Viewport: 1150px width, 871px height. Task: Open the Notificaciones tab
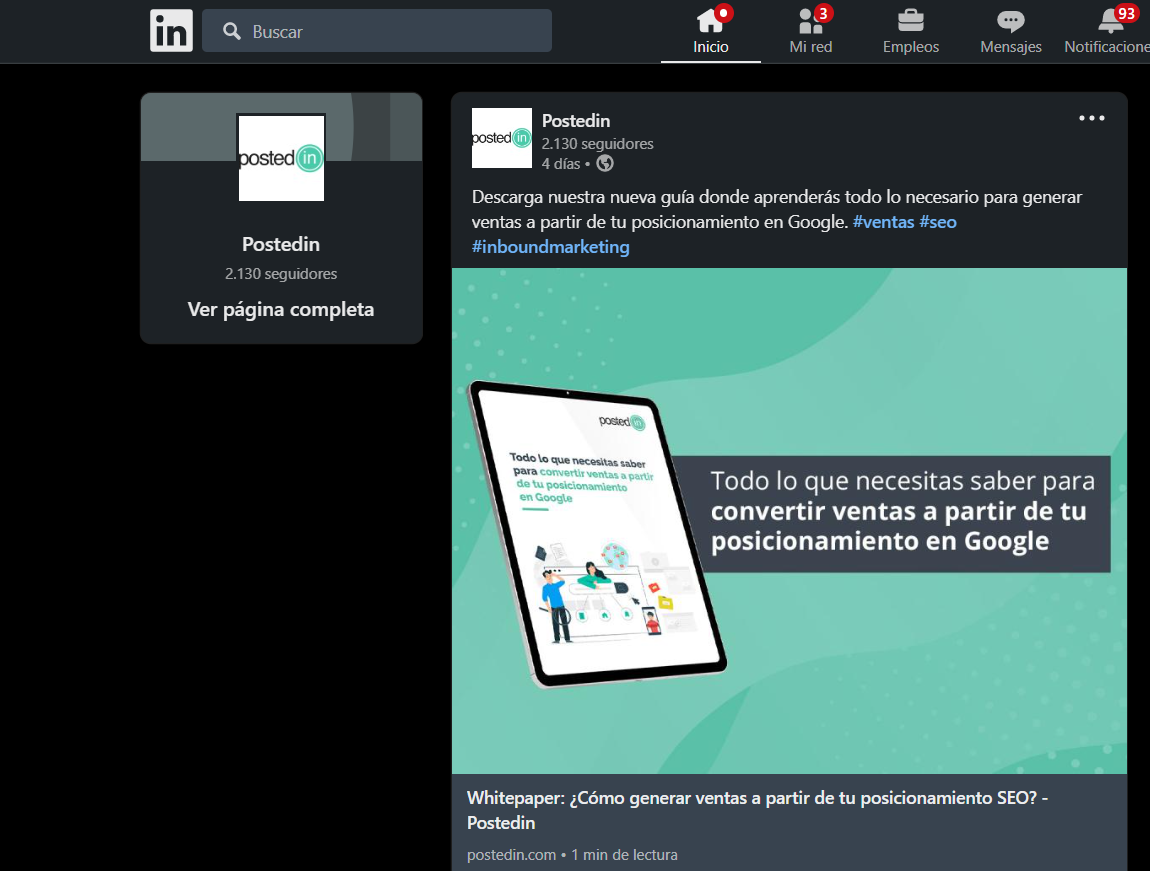[1107, 32]
